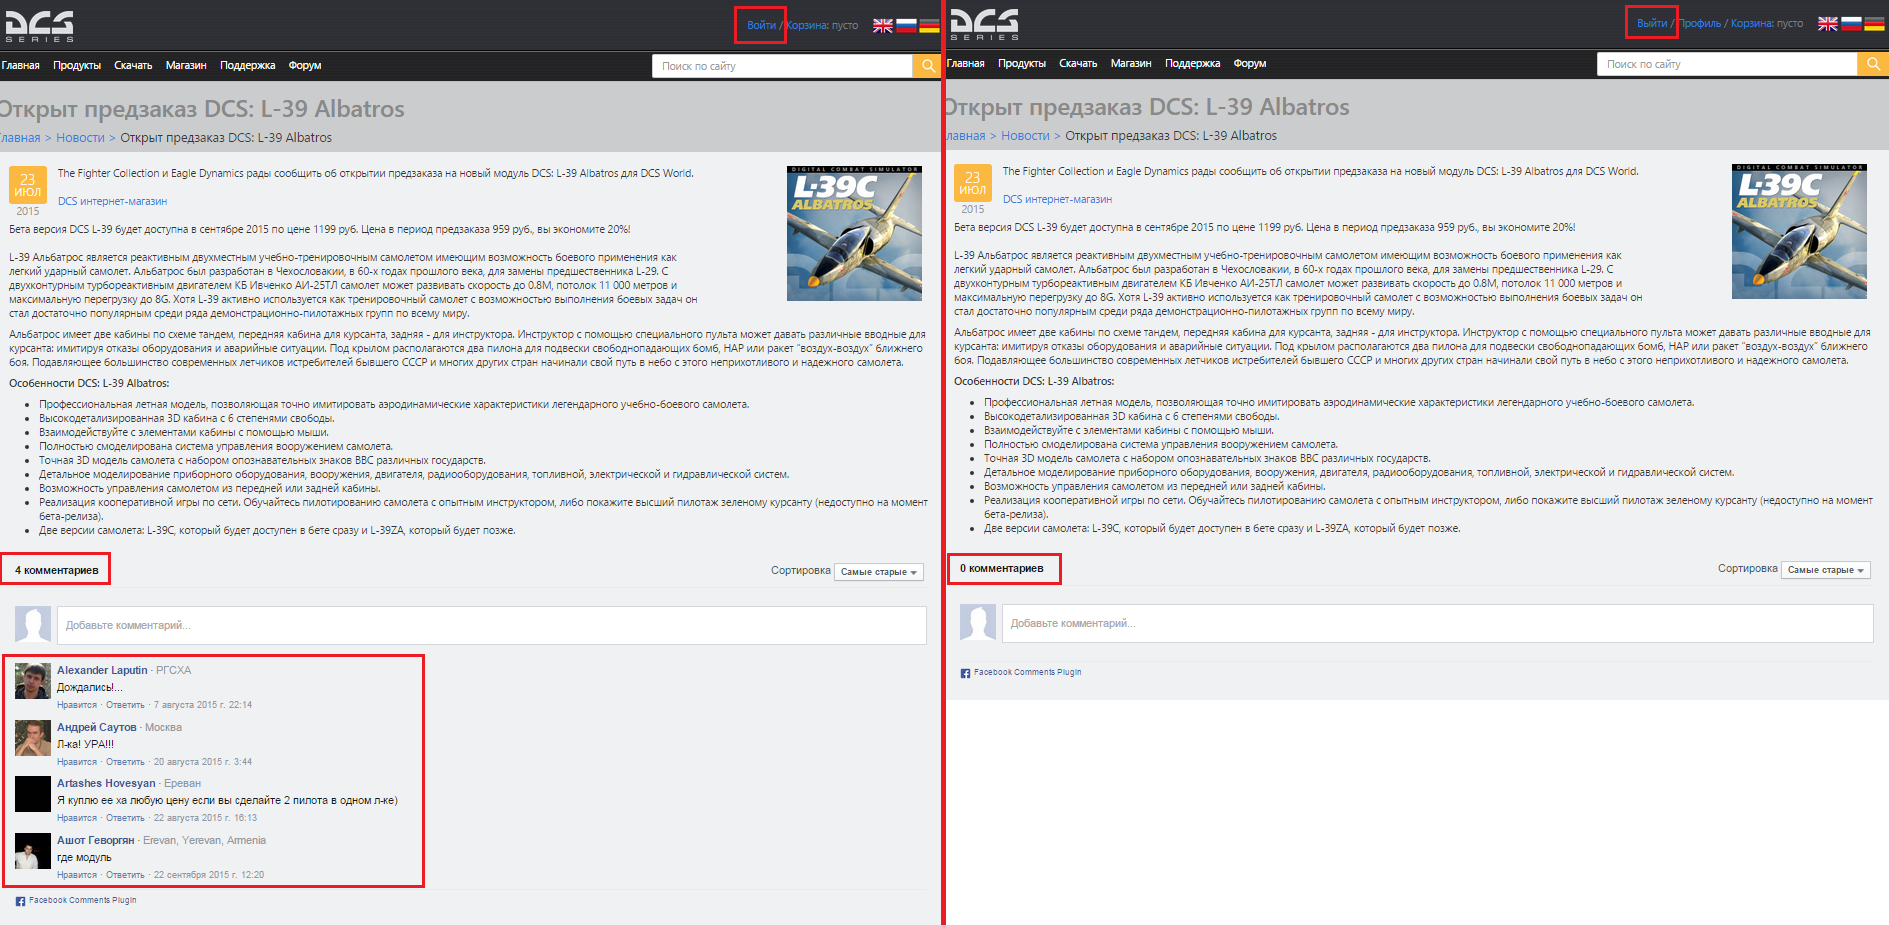Click the DCS Series logo on the right page
Screen dimensions: 1889x925
coord(984,24)
